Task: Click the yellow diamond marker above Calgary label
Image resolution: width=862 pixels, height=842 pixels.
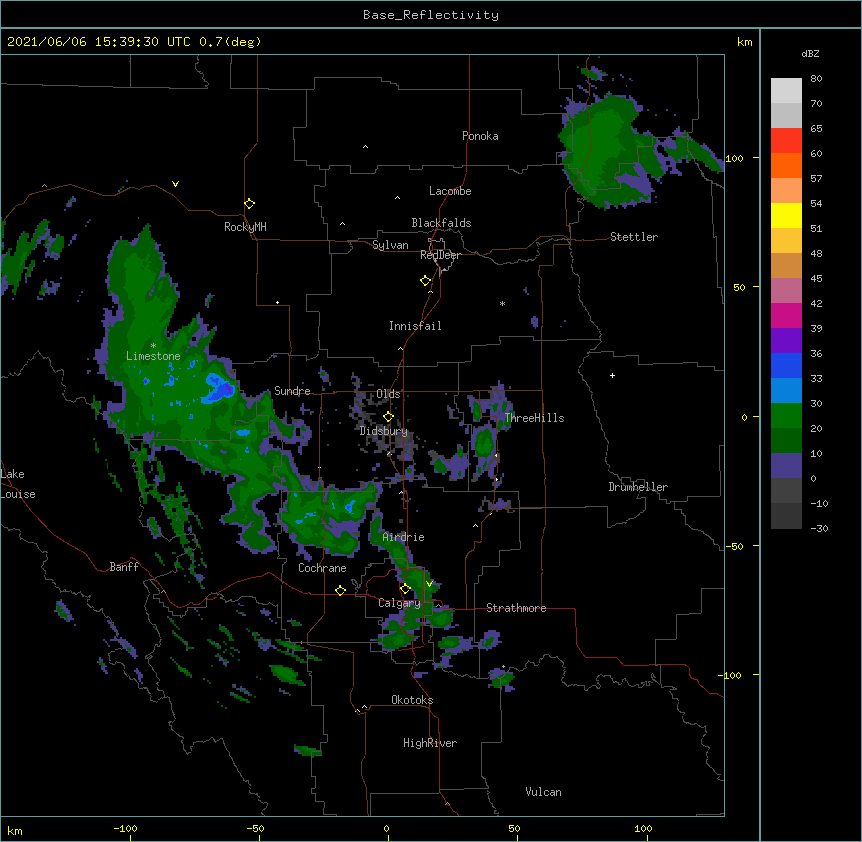Action: pos(405,589)
